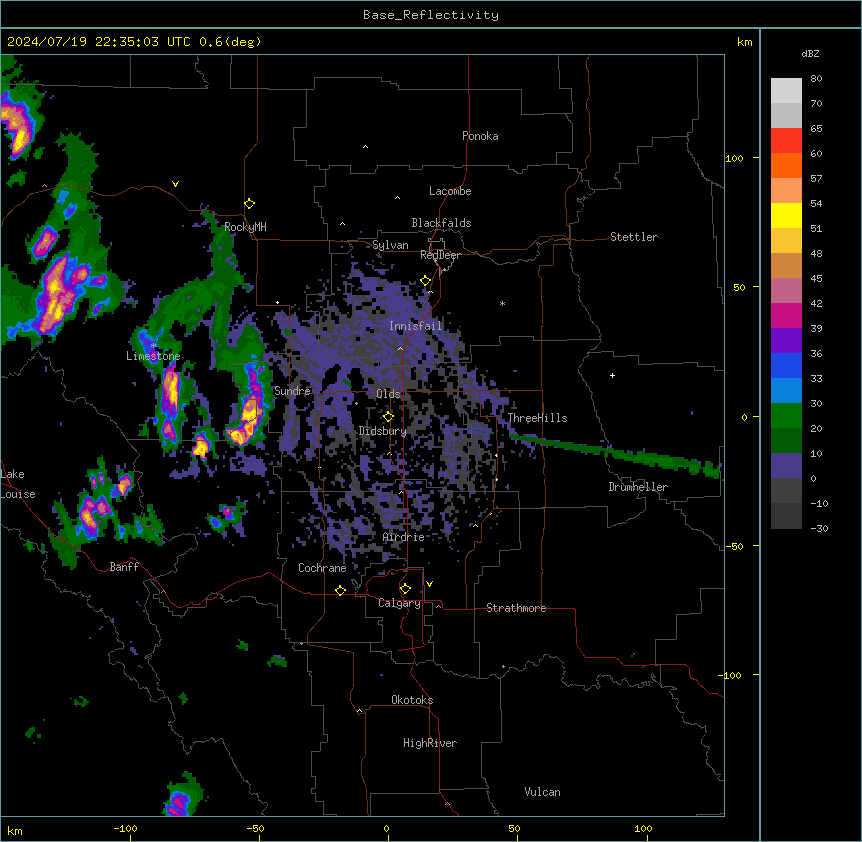Image resolution: width=862 pixels, height=842 pixels.
Task: Click the 50 tick label on right axis
Action: [739, 287]
